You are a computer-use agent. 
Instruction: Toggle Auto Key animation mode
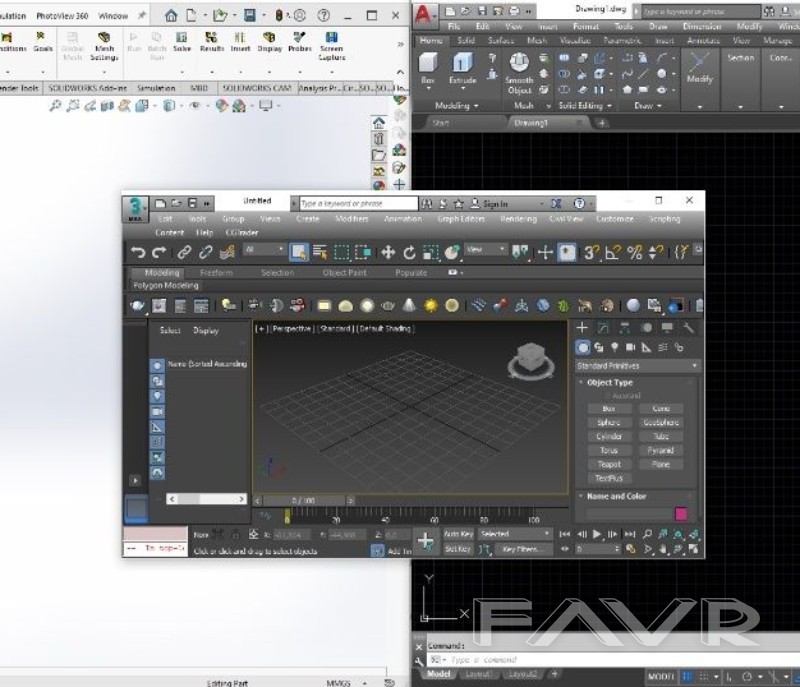click(x=458, y=534)
